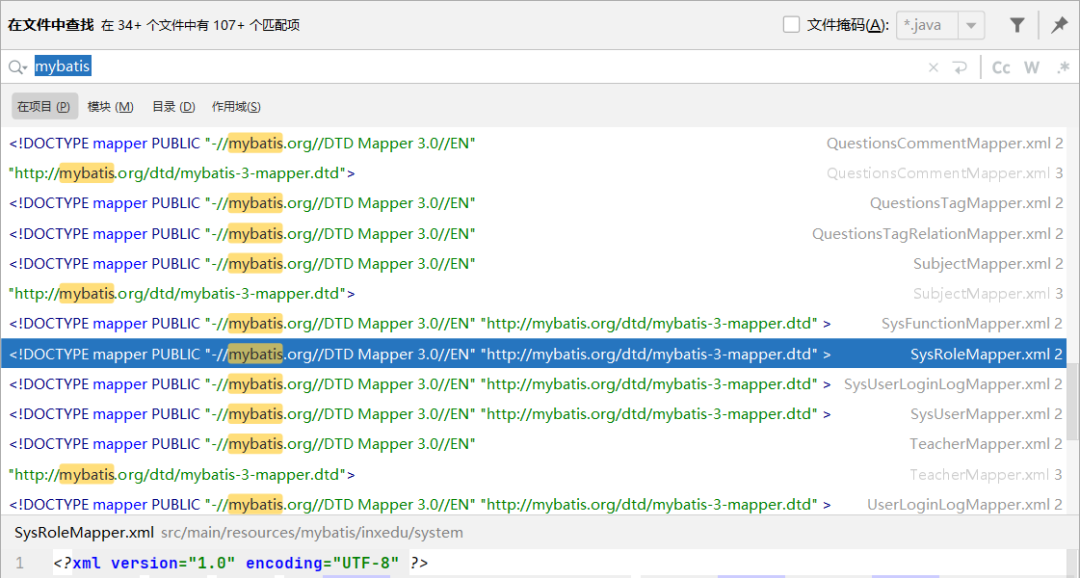The height and width of the screenshot is (578, 1080).
Task: Select SysUserMapper.xml 2 result row
Action: pyautogui.click(x=534, y=413)
